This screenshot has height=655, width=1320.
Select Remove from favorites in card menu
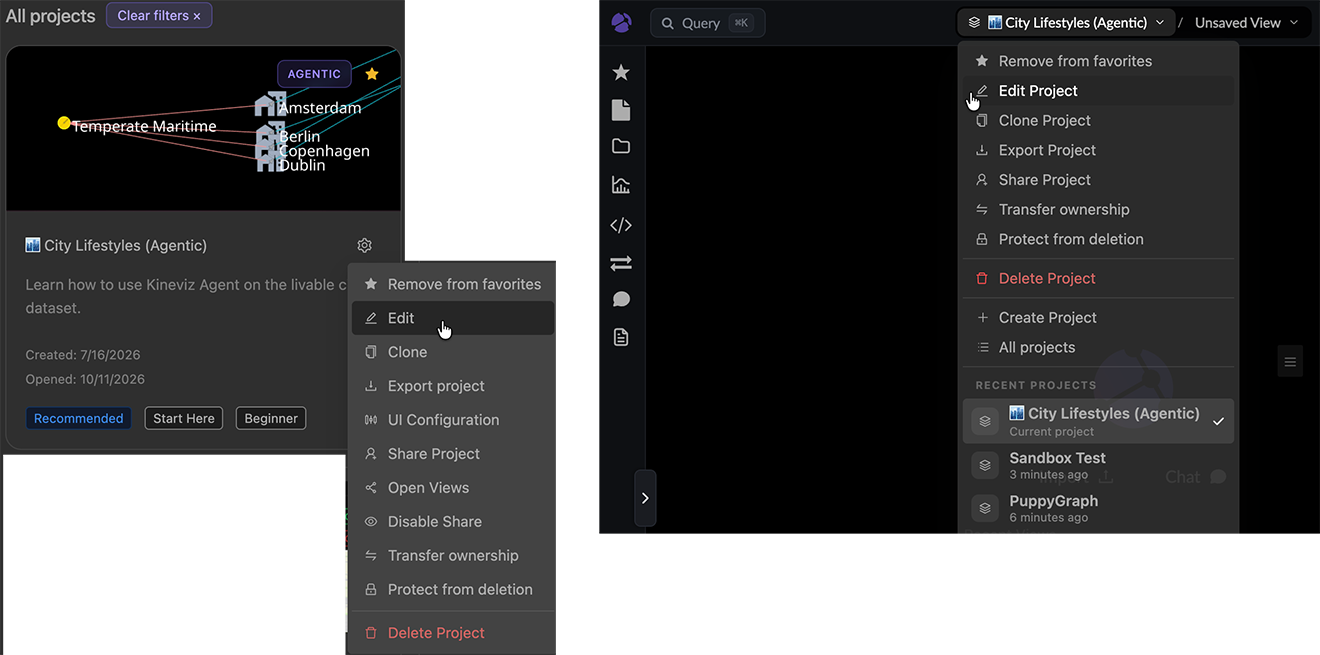[x=452, y=284]
